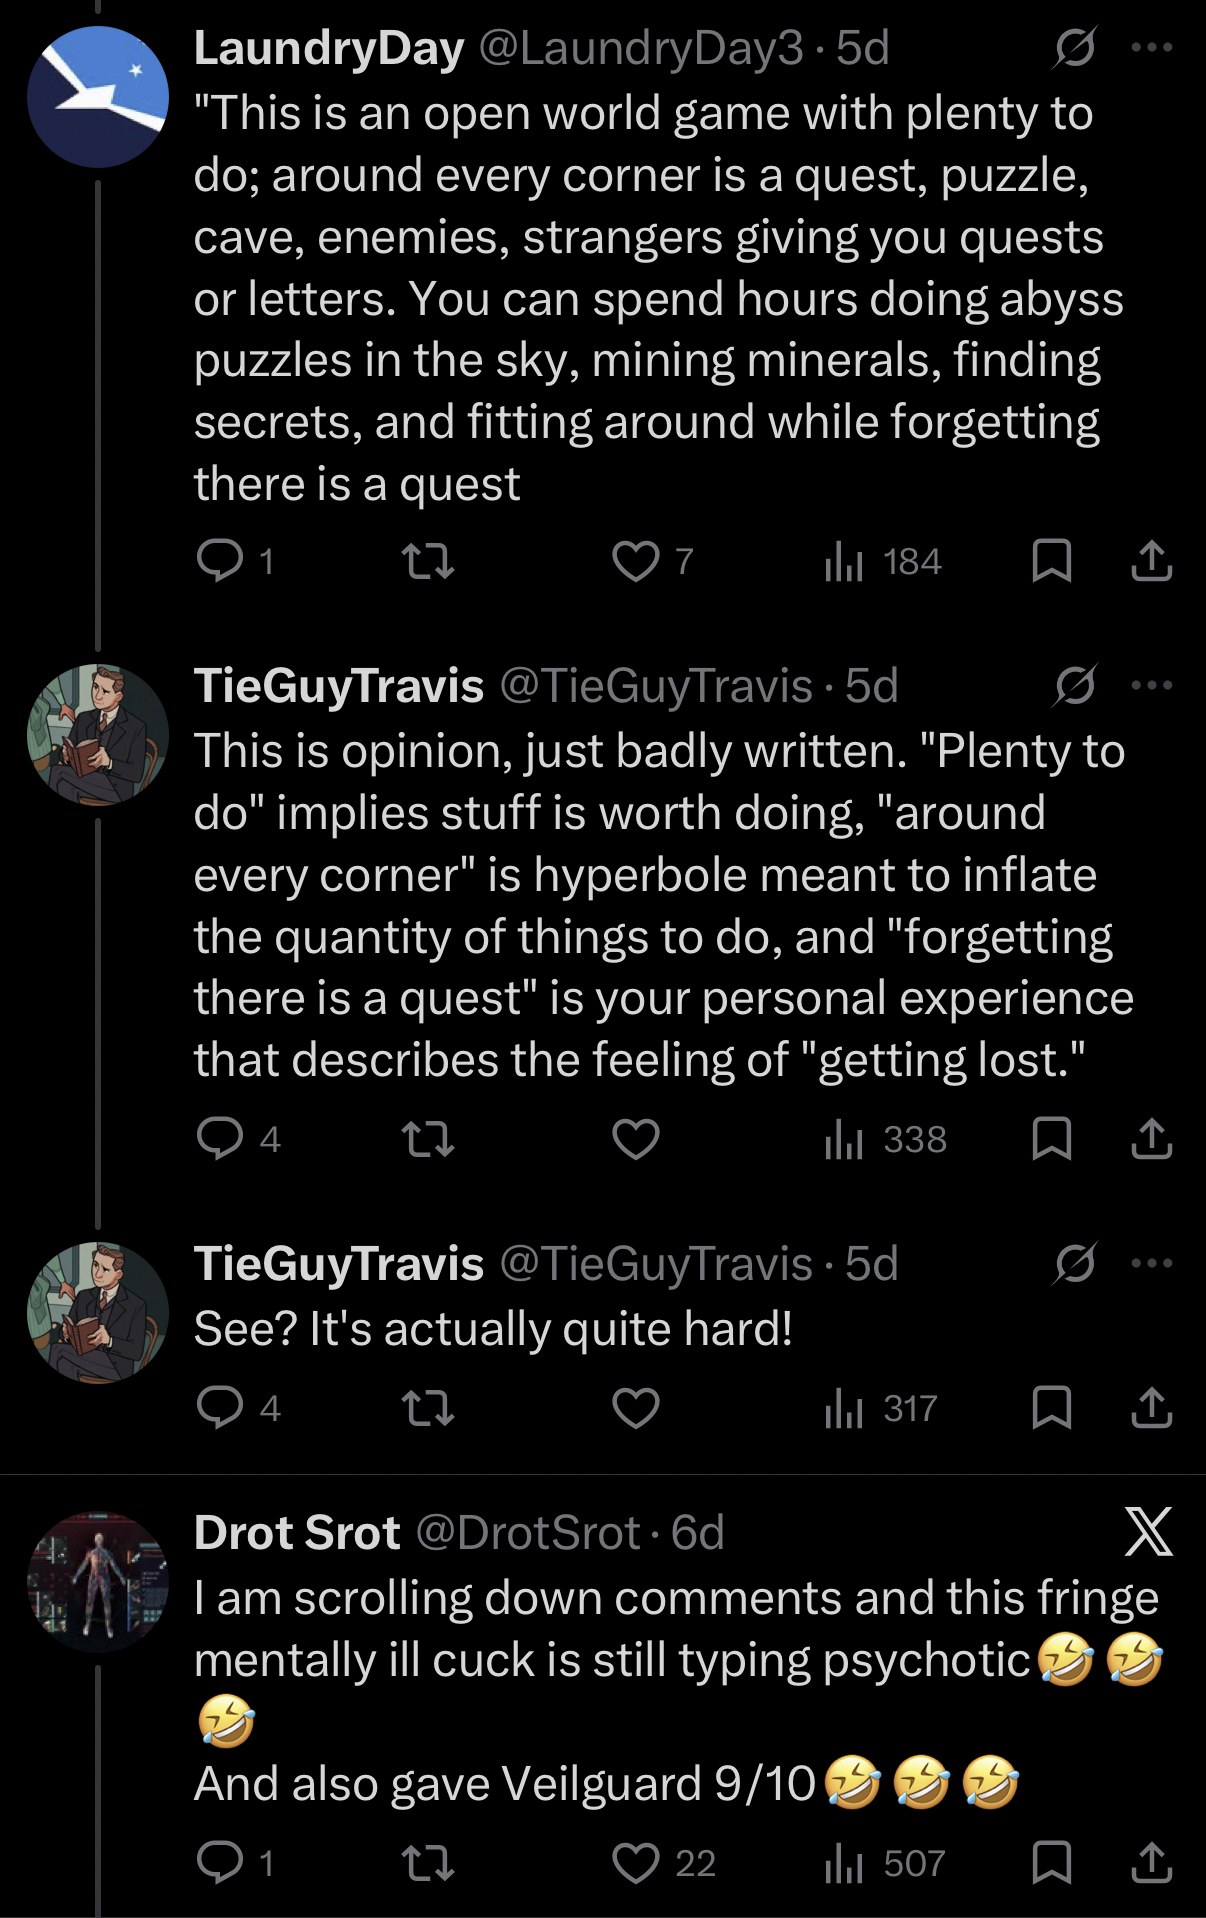Repost LaundryDay's tweet
Image resolution: width=1206 pixels, height=1918 pixels.
[x=428, y=561]
